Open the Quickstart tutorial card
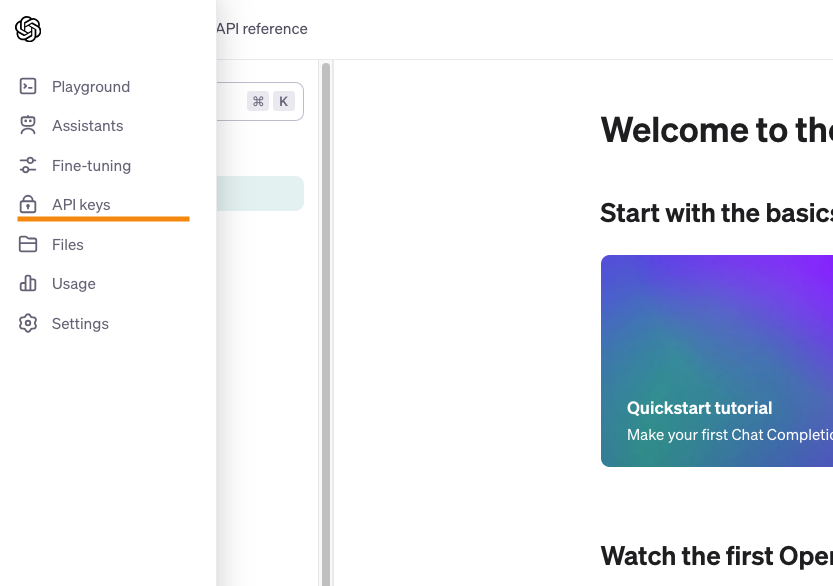This screenshot has height=586, width=833. 717,361
